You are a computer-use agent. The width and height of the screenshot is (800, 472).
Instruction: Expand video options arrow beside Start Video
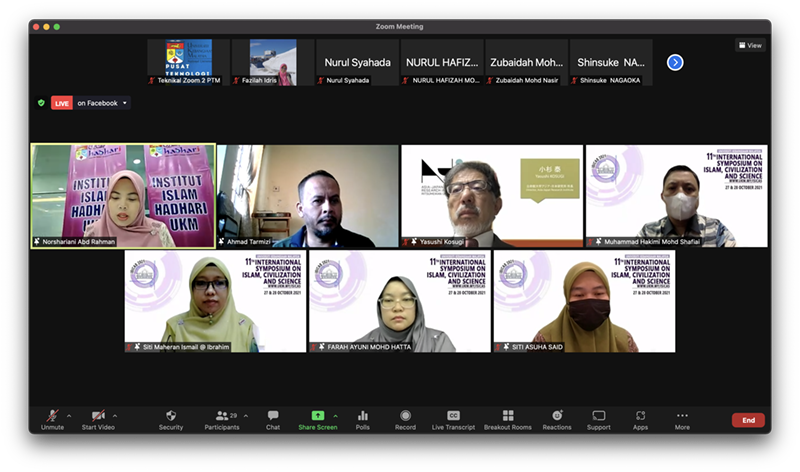pos(115,415)
